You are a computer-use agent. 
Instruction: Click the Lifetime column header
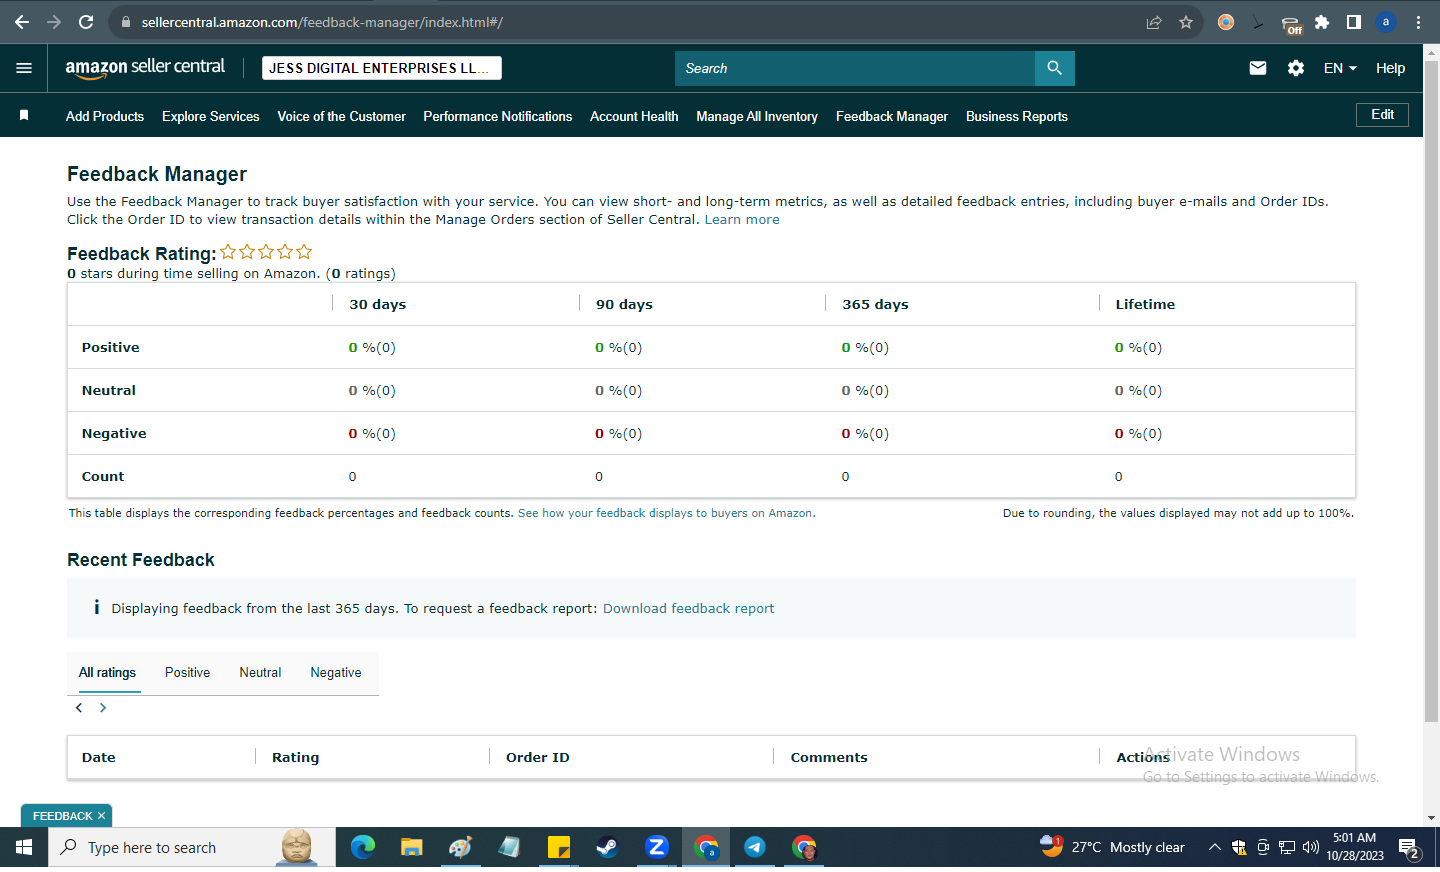[1145, 305]
